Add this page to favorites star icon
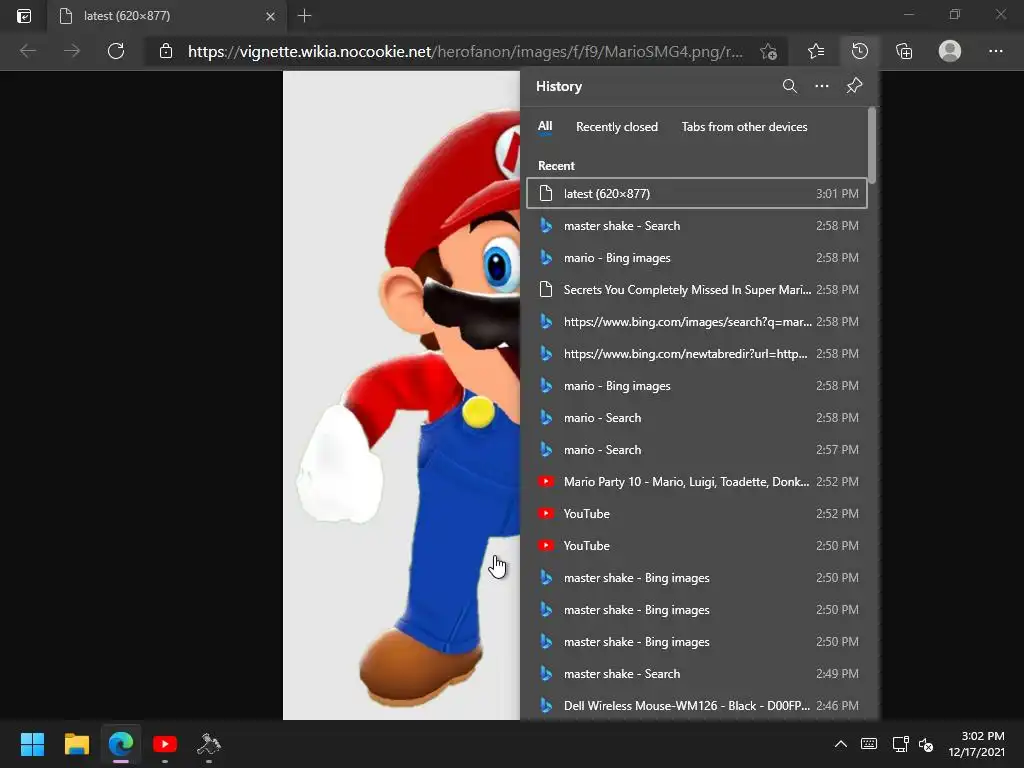Image resolution: width=1024 pixels, height=768 pixels. tap(769, 52)
